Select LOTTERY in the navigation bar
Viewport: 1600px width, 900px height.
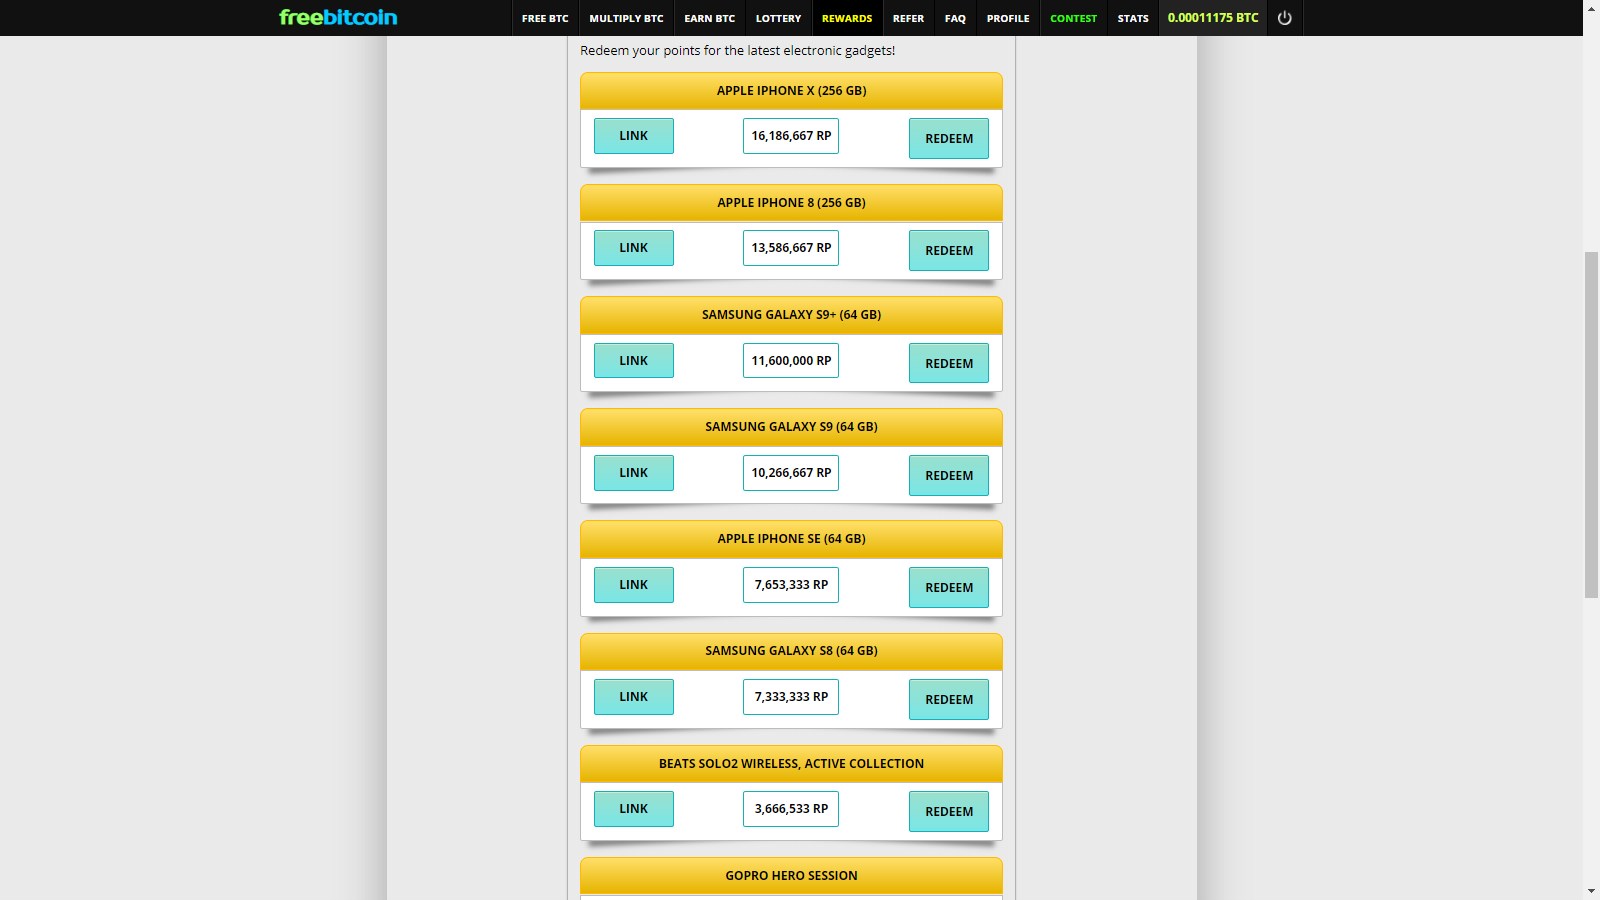(x=778, y=18)
